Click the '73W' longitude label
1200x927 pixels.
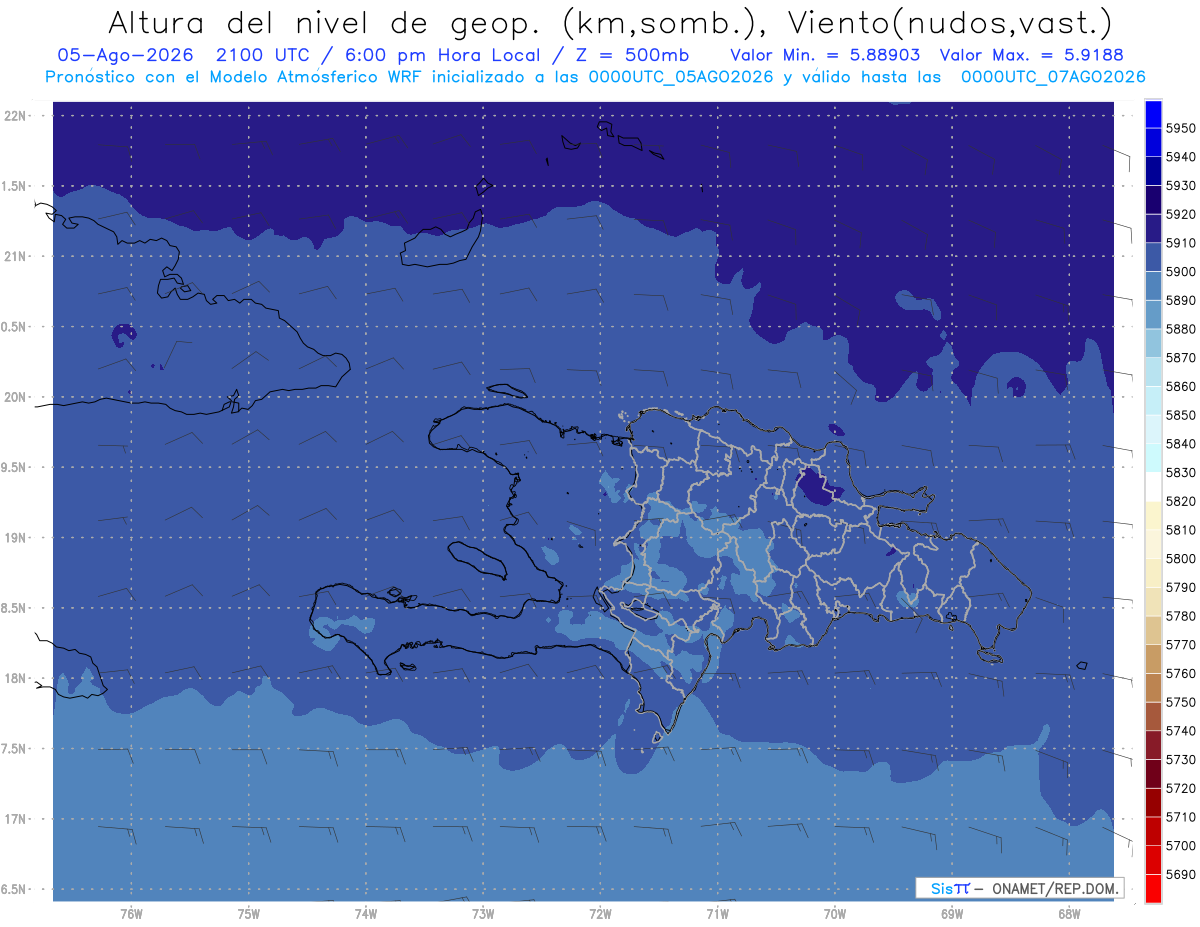click(483, 914)
